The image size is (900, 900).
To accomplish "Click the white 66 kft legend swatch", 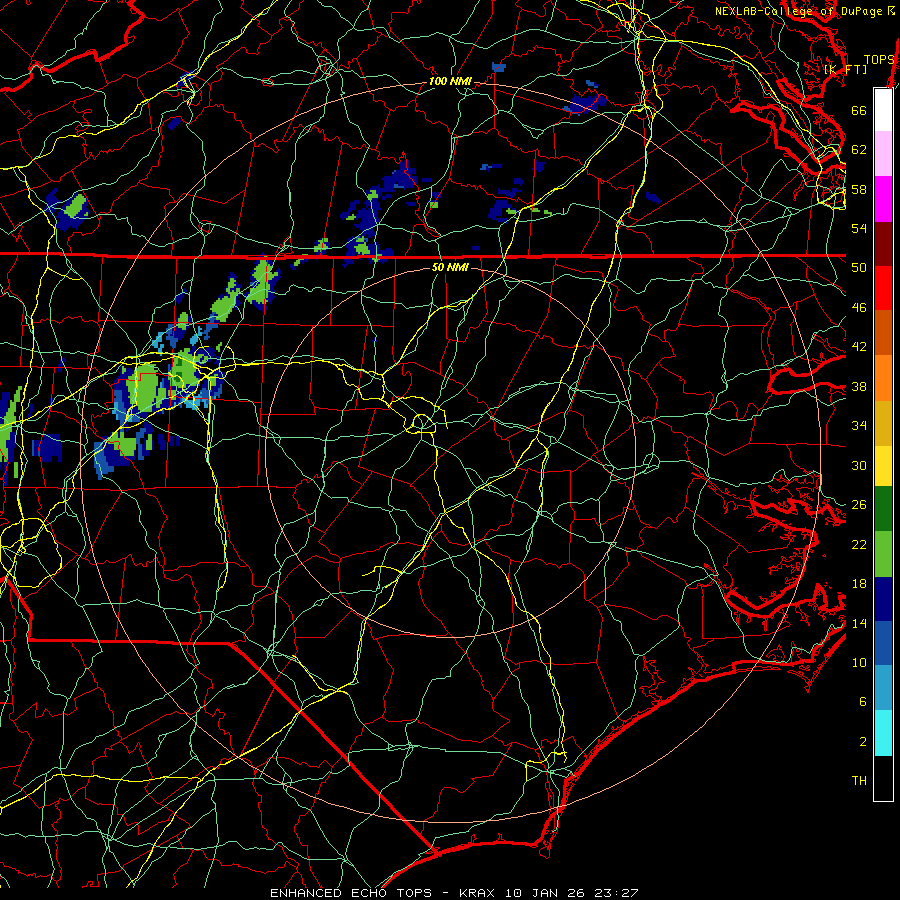I will tap(883, 110).
